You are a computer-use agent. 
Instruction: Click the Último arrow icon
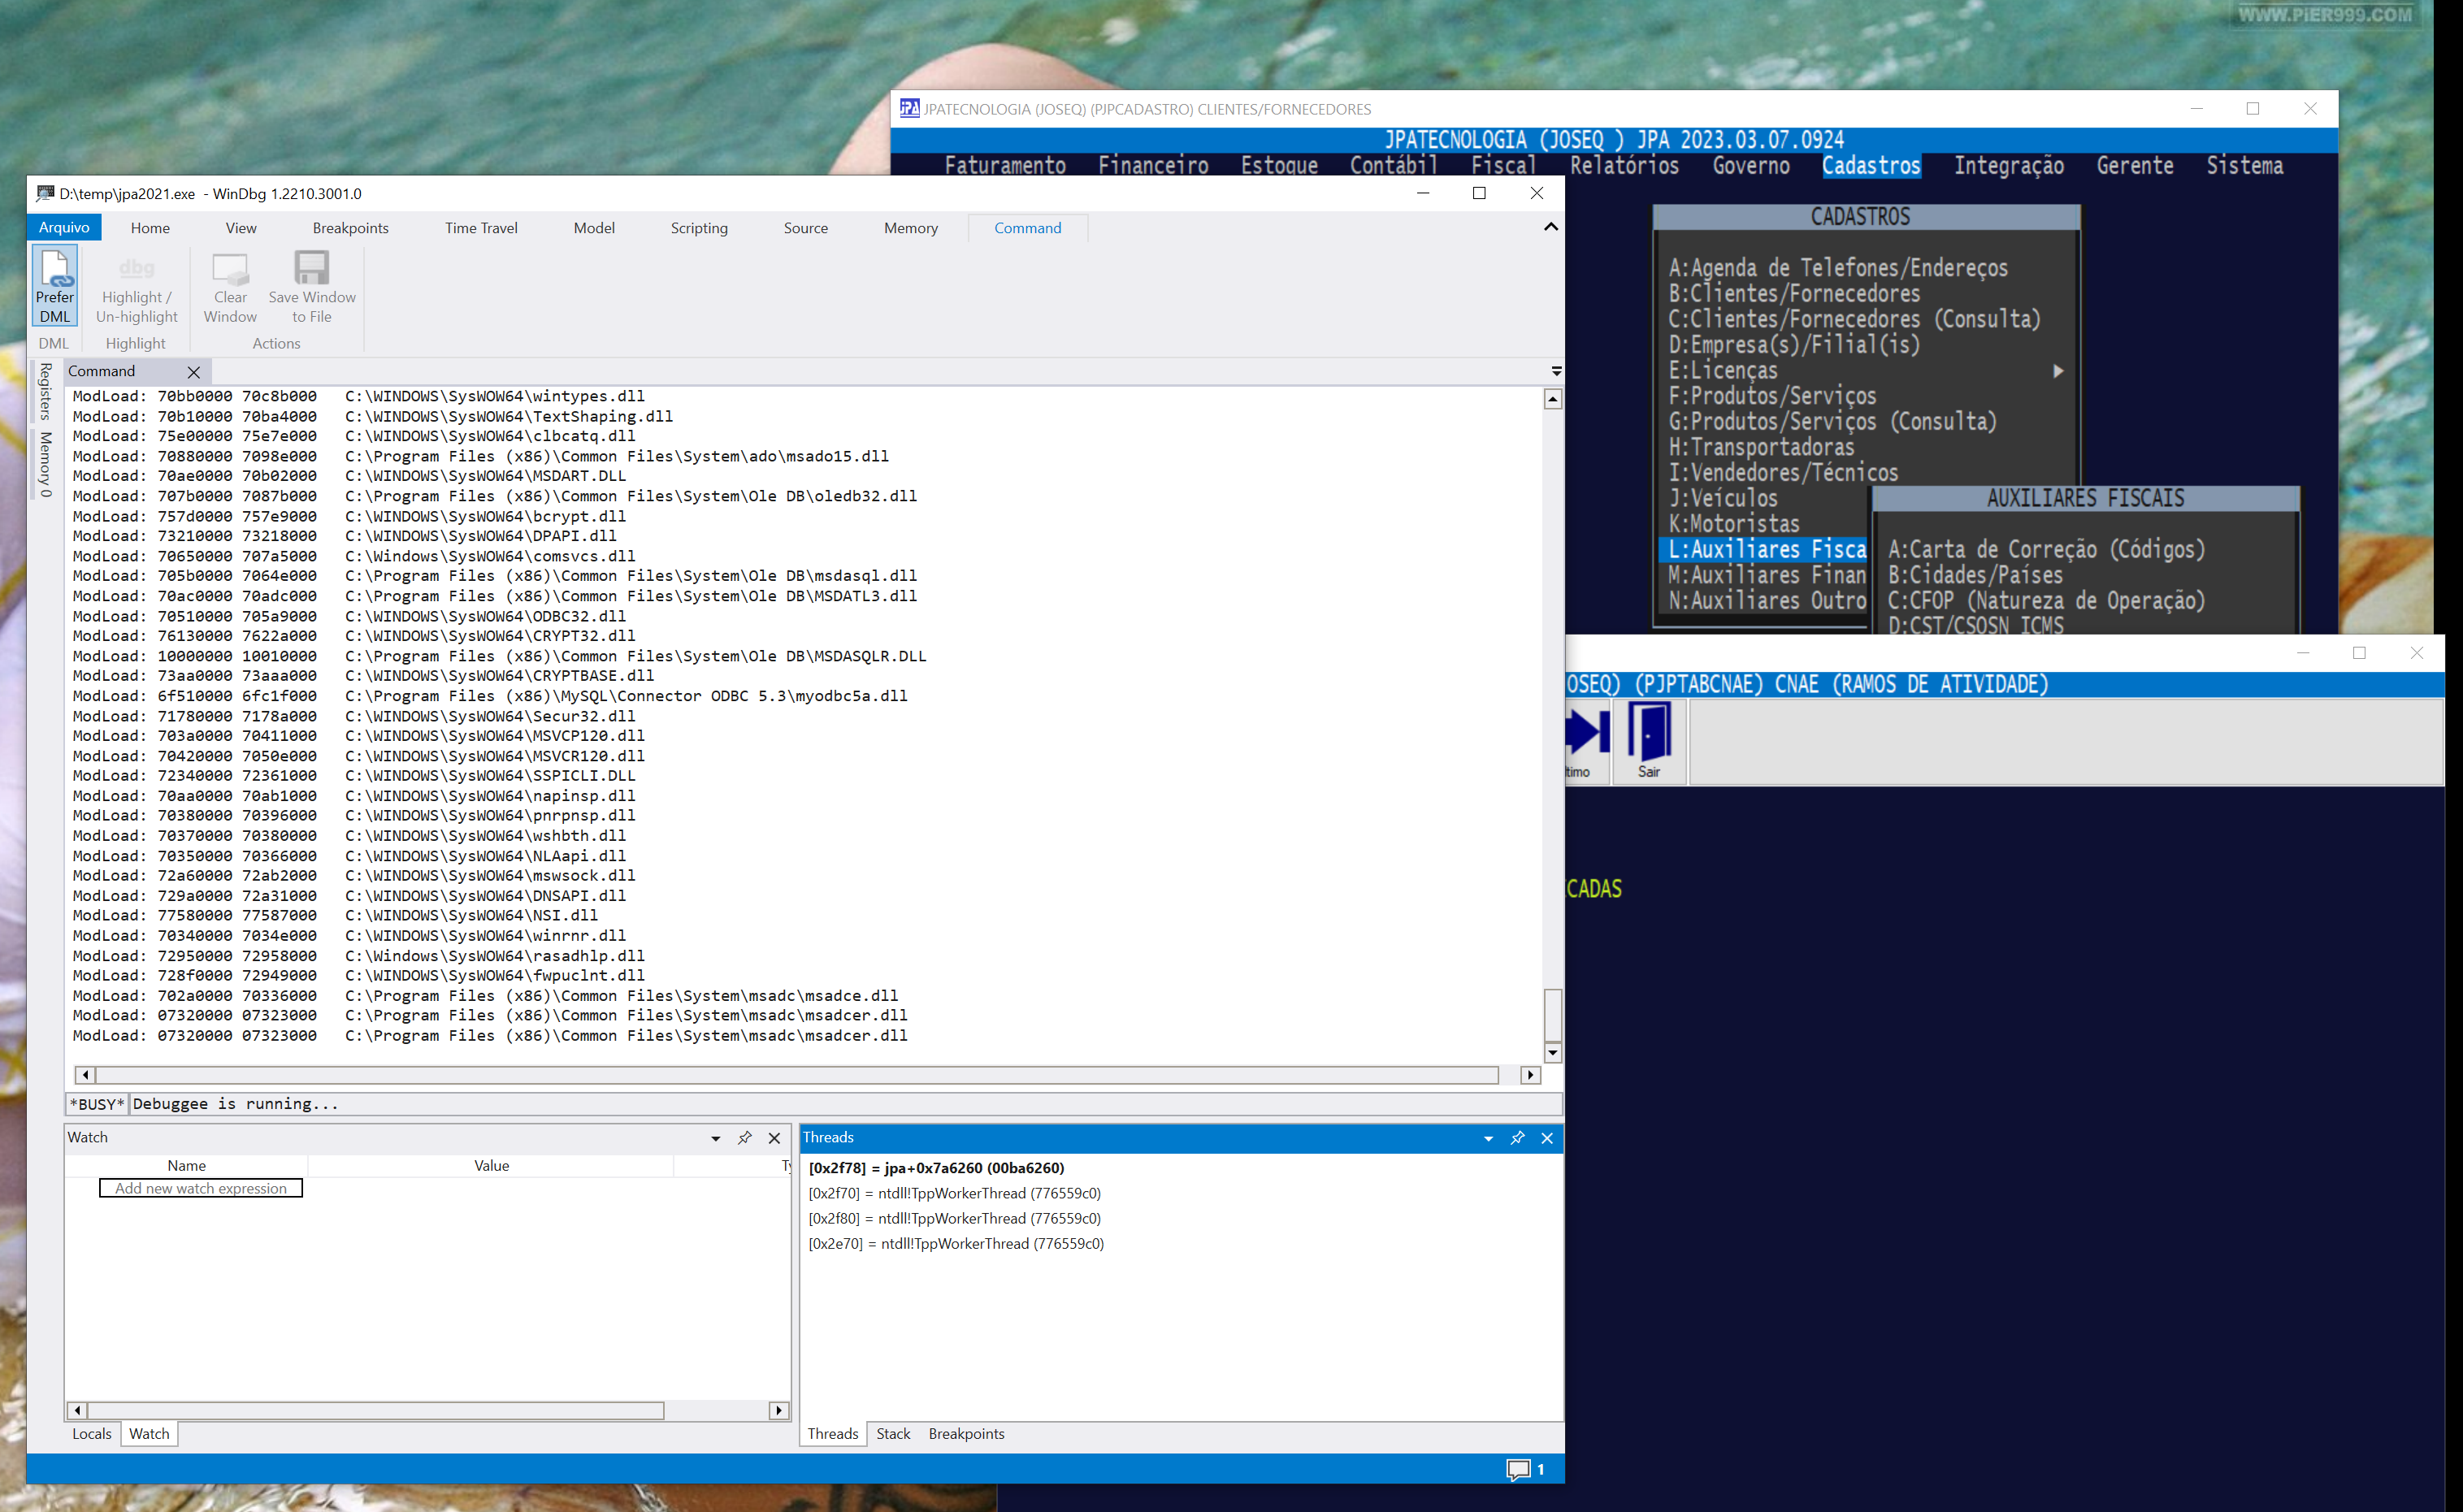(x=1586, y=733)
